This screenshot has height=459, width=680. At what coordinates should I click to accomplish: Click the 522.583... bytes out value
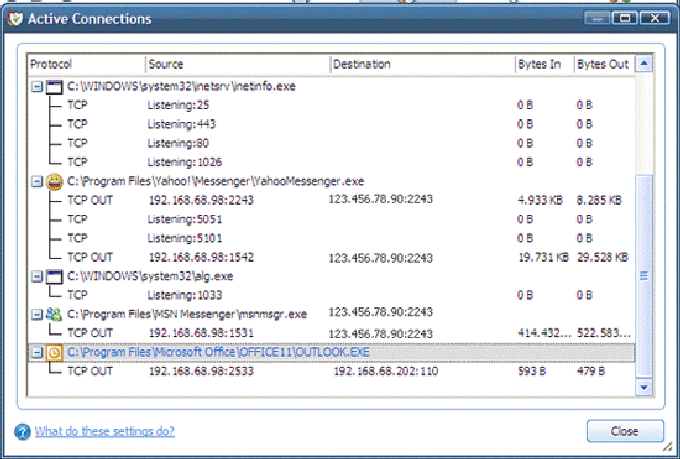(x=604, y=333)
